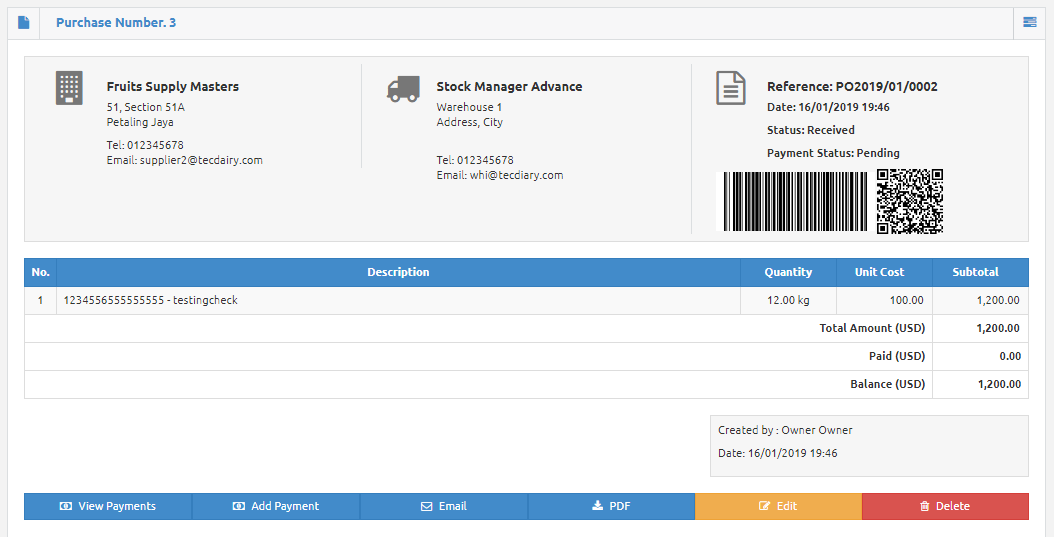1054x537 pixels.
Task: Delete this purchase
Action: tap(945, 506)
